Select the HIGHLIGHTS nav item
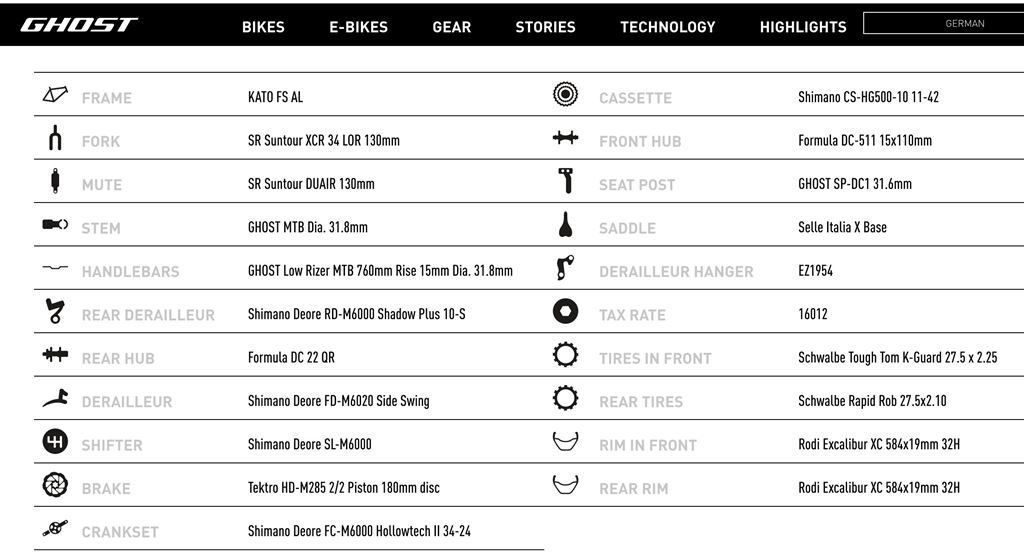This screenshot has height=554, width=1024. coord(803,27)
